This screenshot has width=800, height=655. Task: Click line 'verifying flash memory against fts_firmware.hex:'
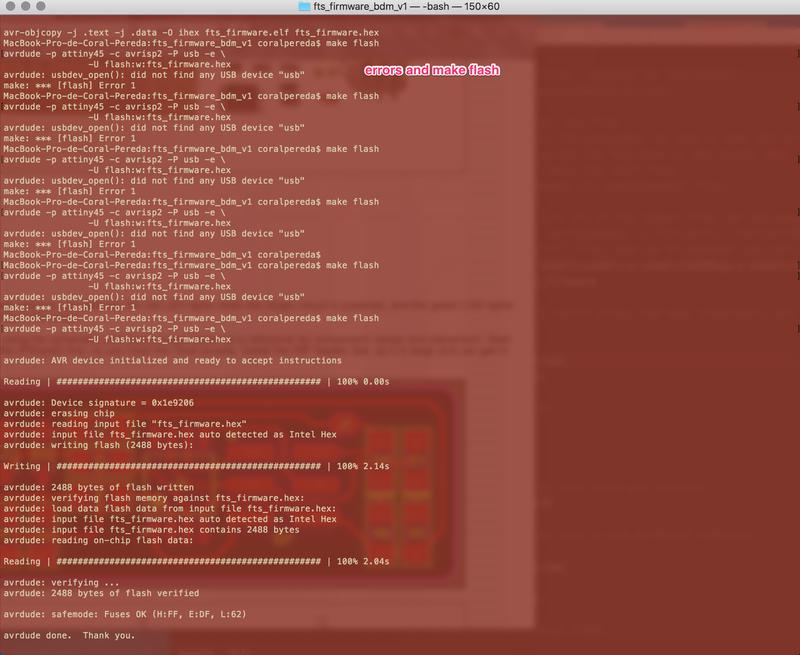click(x=154, y=498)
